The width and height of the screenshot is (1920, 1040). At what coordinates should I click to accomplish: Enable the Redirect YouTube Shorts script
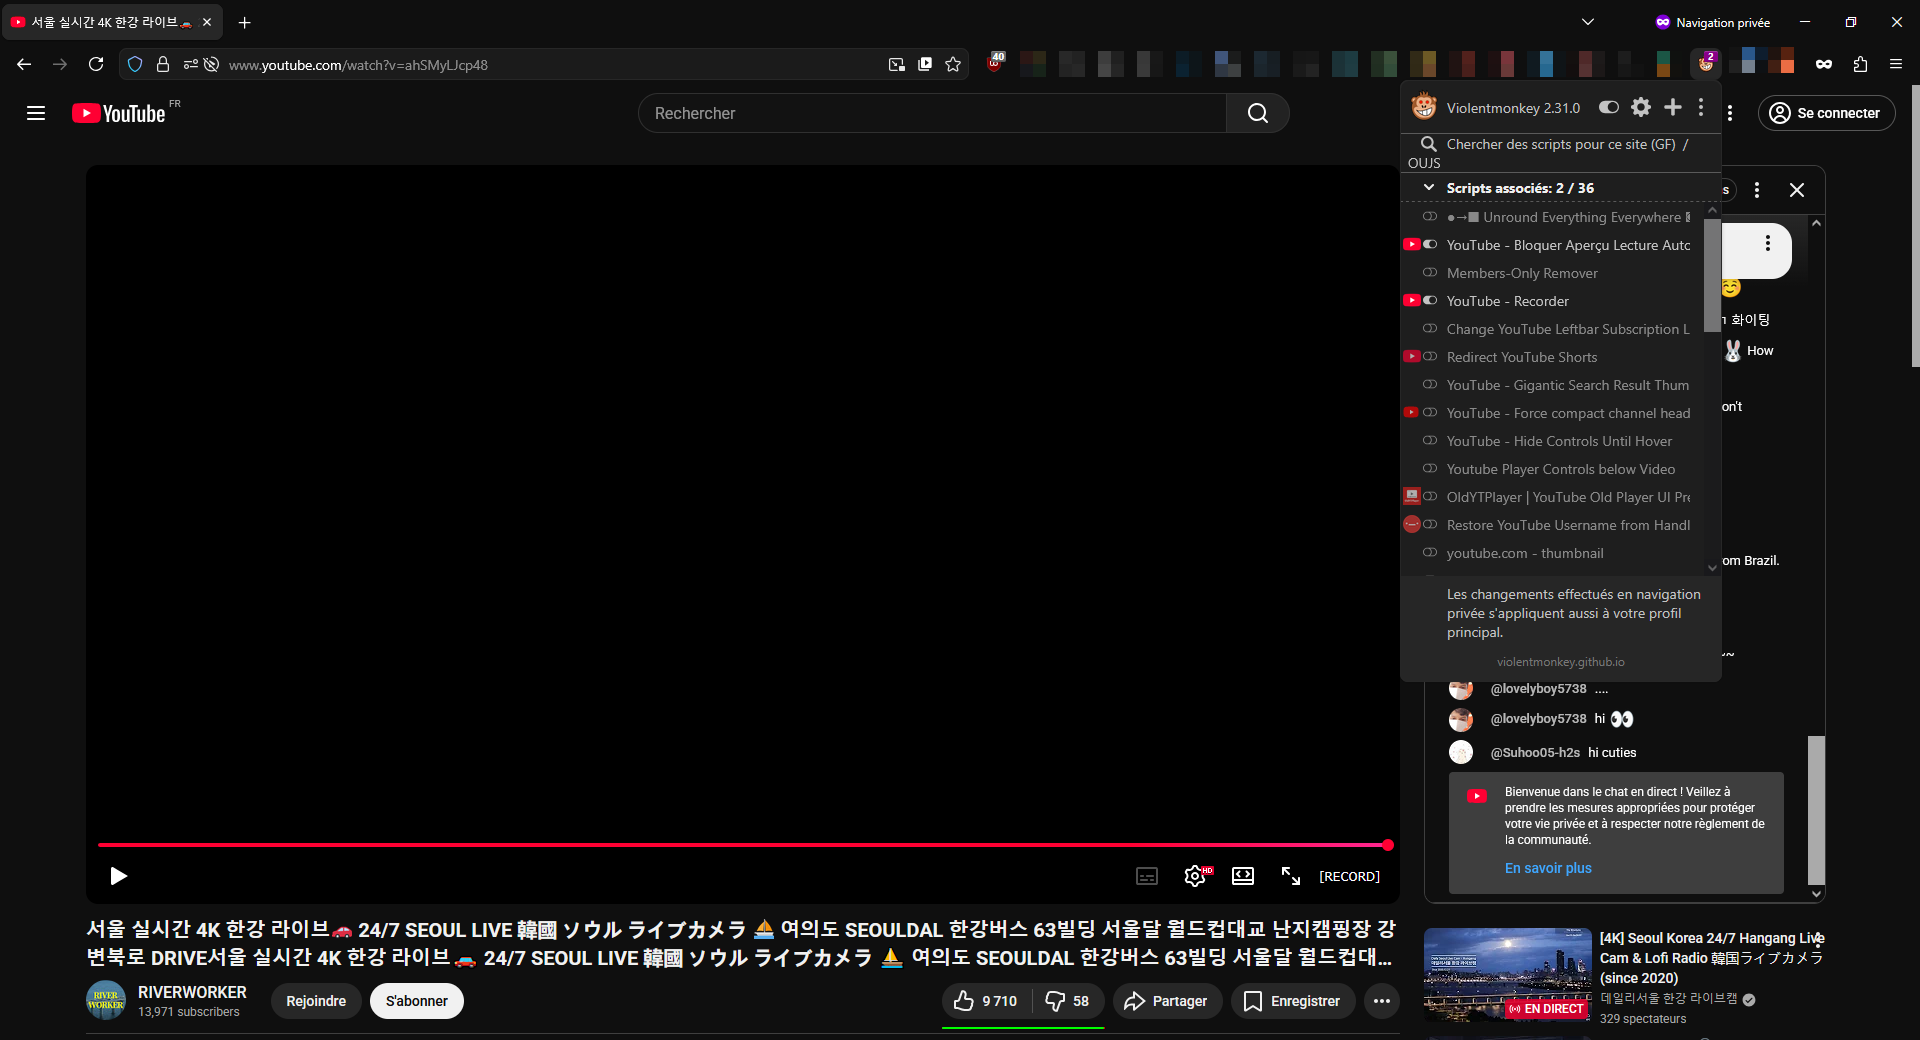pyautogui.click(x=1430, y=357)
